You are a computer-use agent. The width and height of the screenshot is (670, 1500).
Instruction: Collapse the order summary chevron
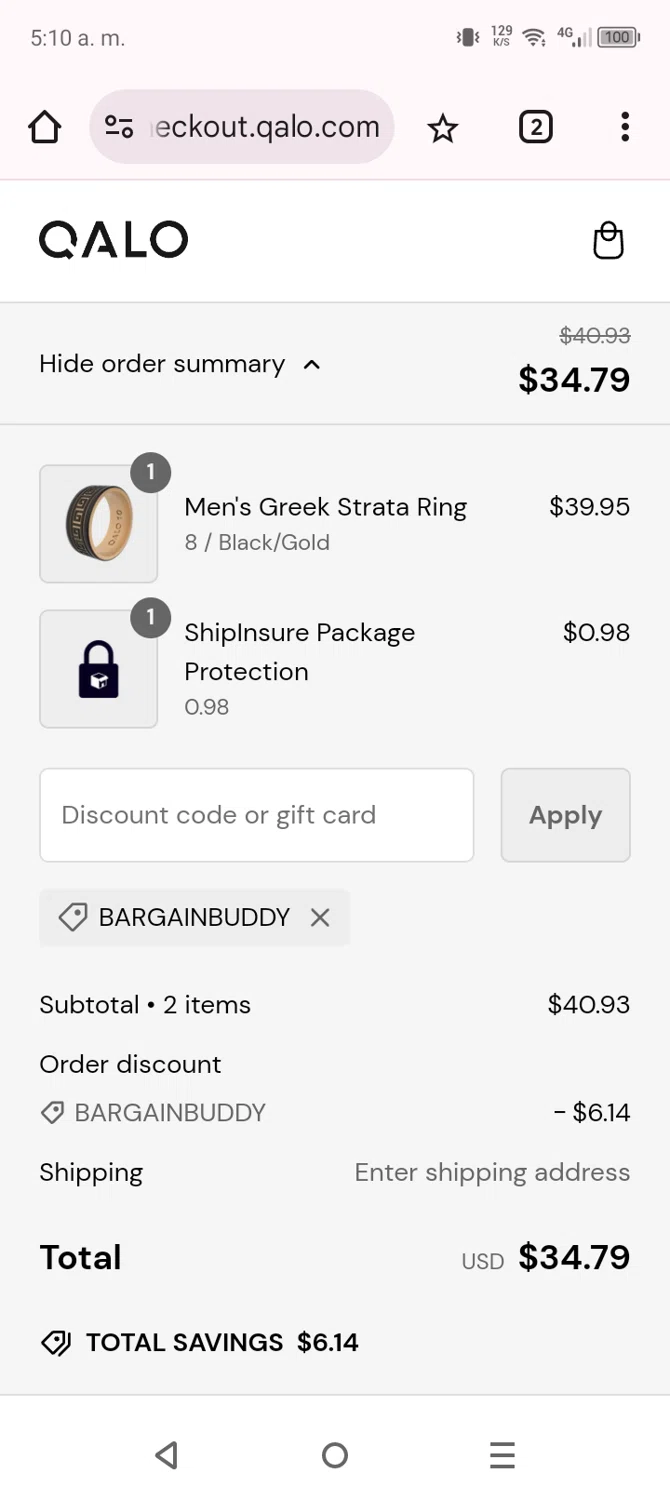312,364
